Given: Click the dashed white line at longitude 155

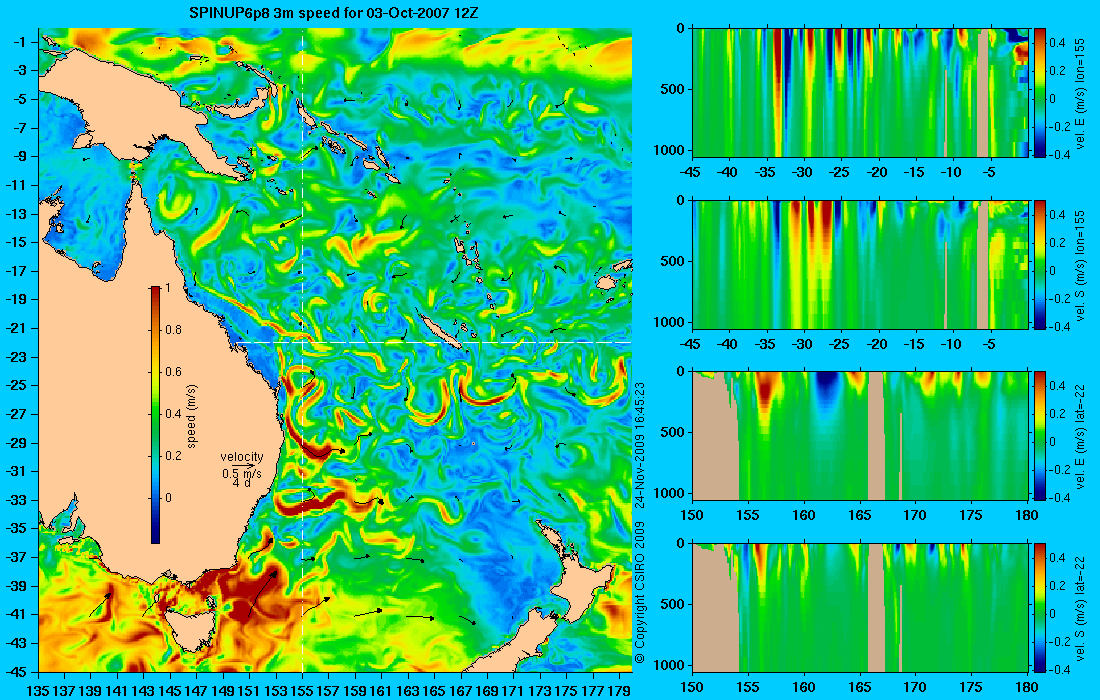Looking at the screenshot, I should (302, 350).
